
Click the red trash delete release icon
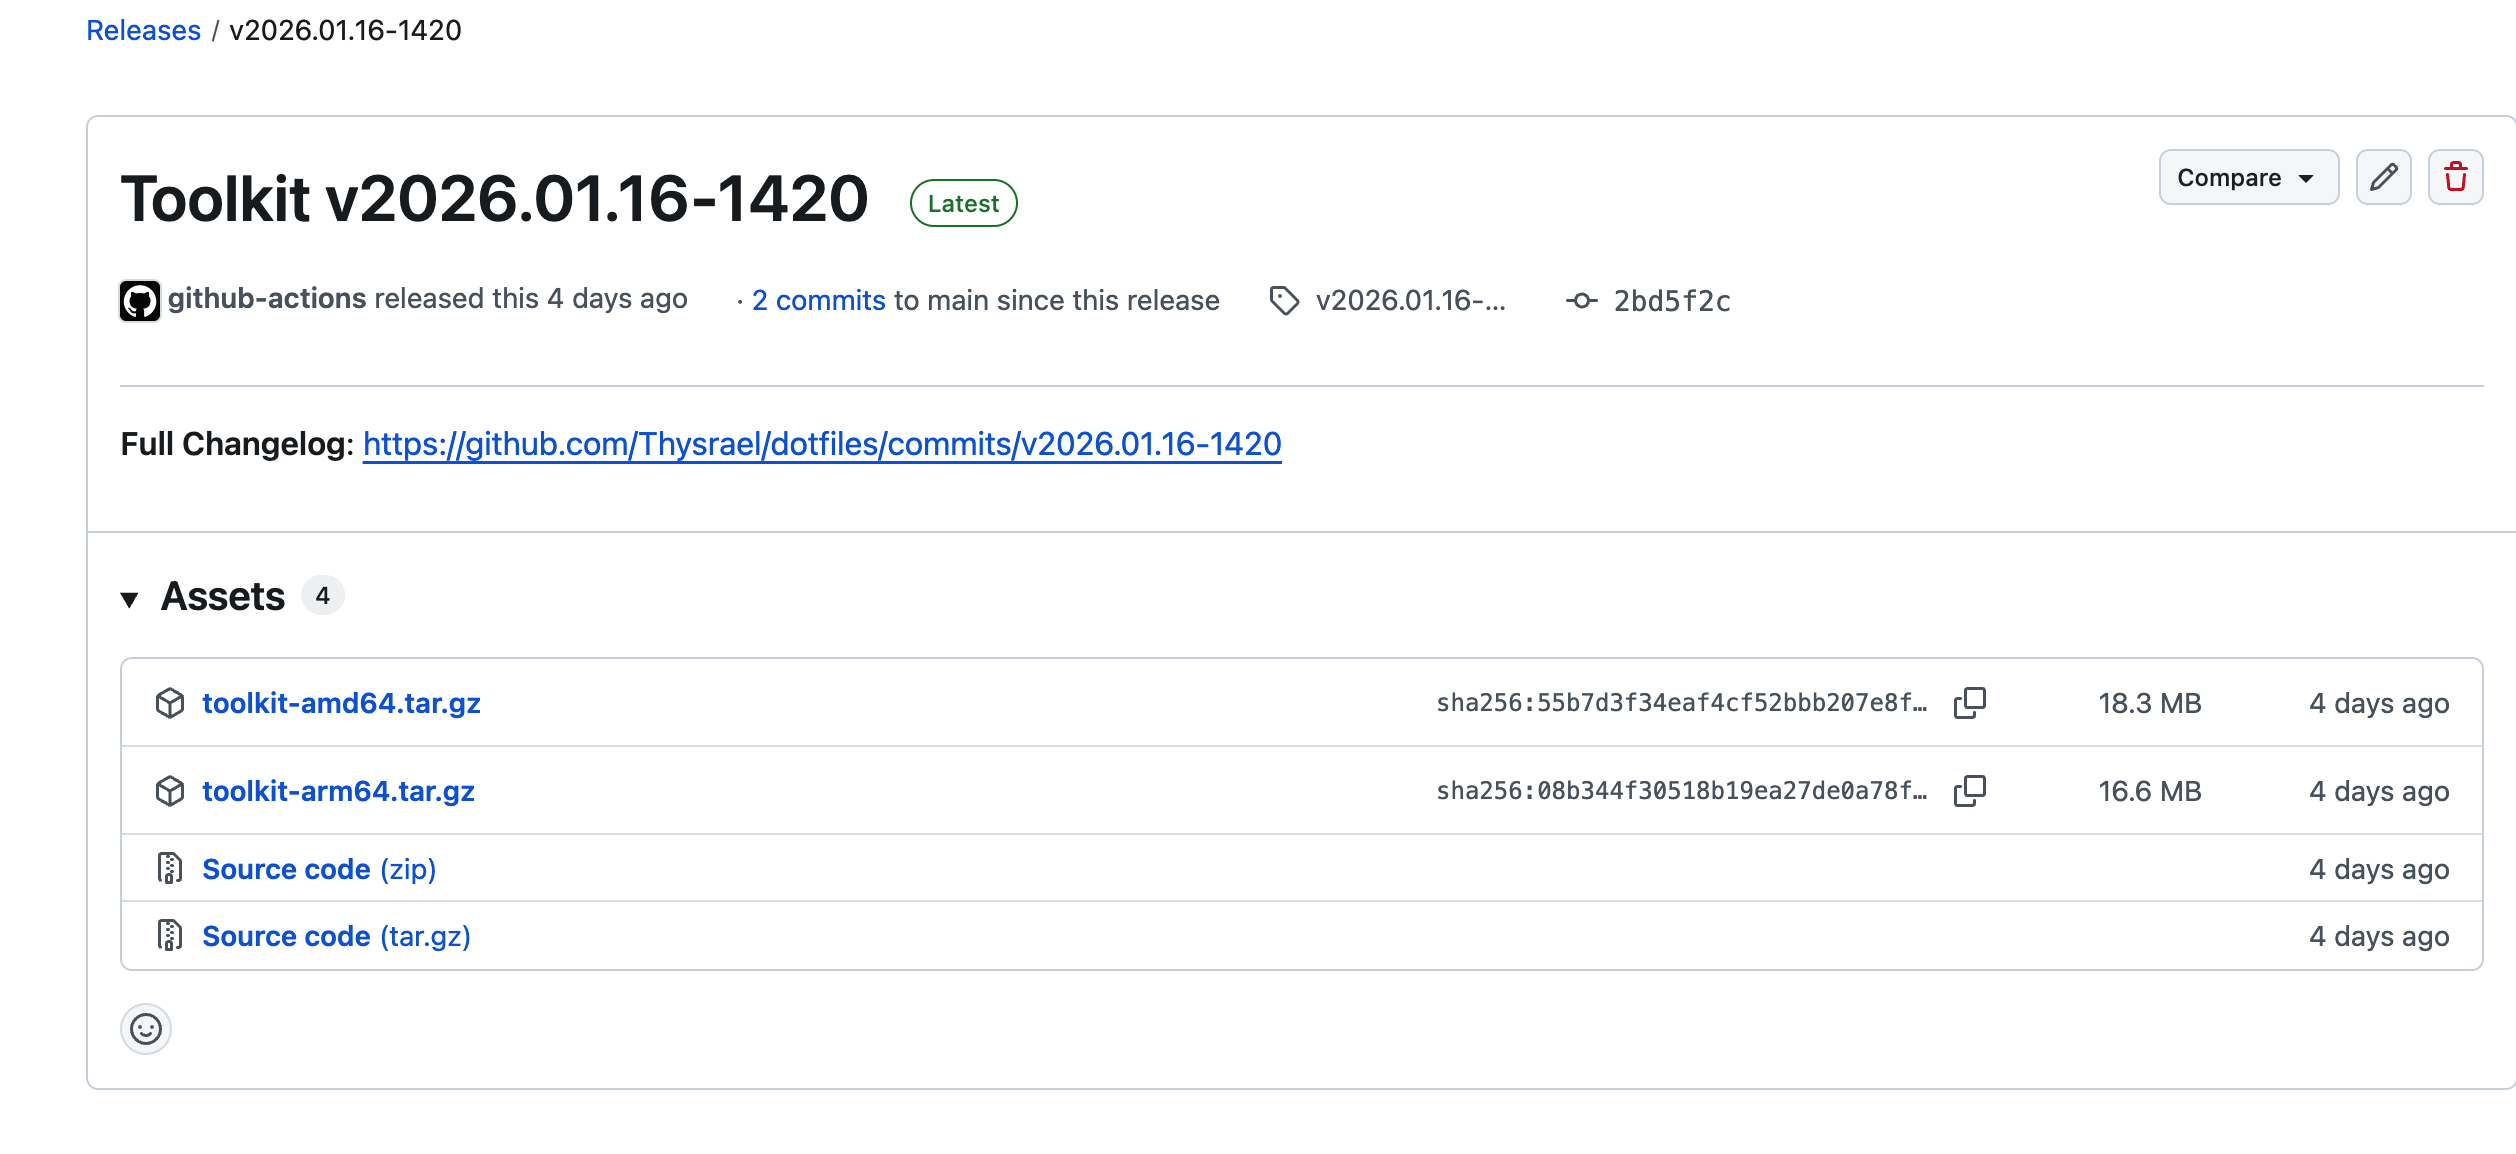[2455, 177]
